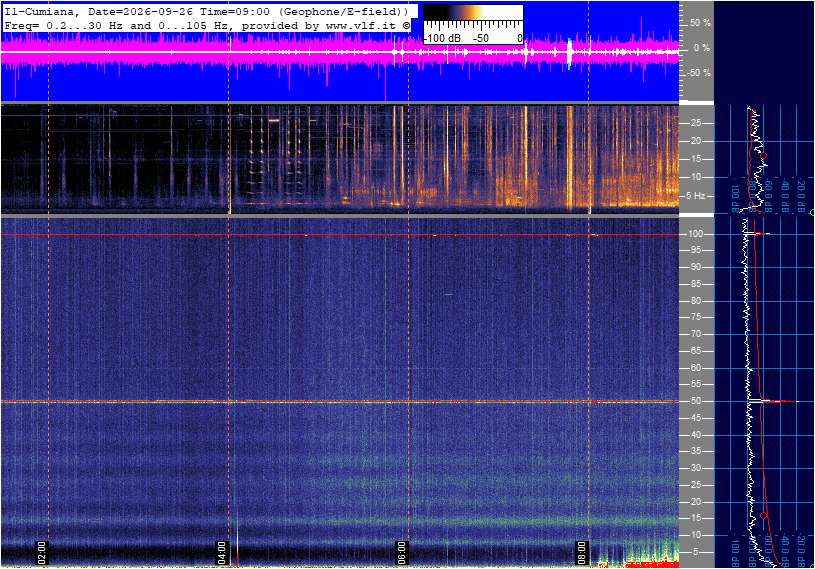The image size is (815, 569).
Task: Click the 50 % amplitude scale label
Action: [x=700, y=23]
